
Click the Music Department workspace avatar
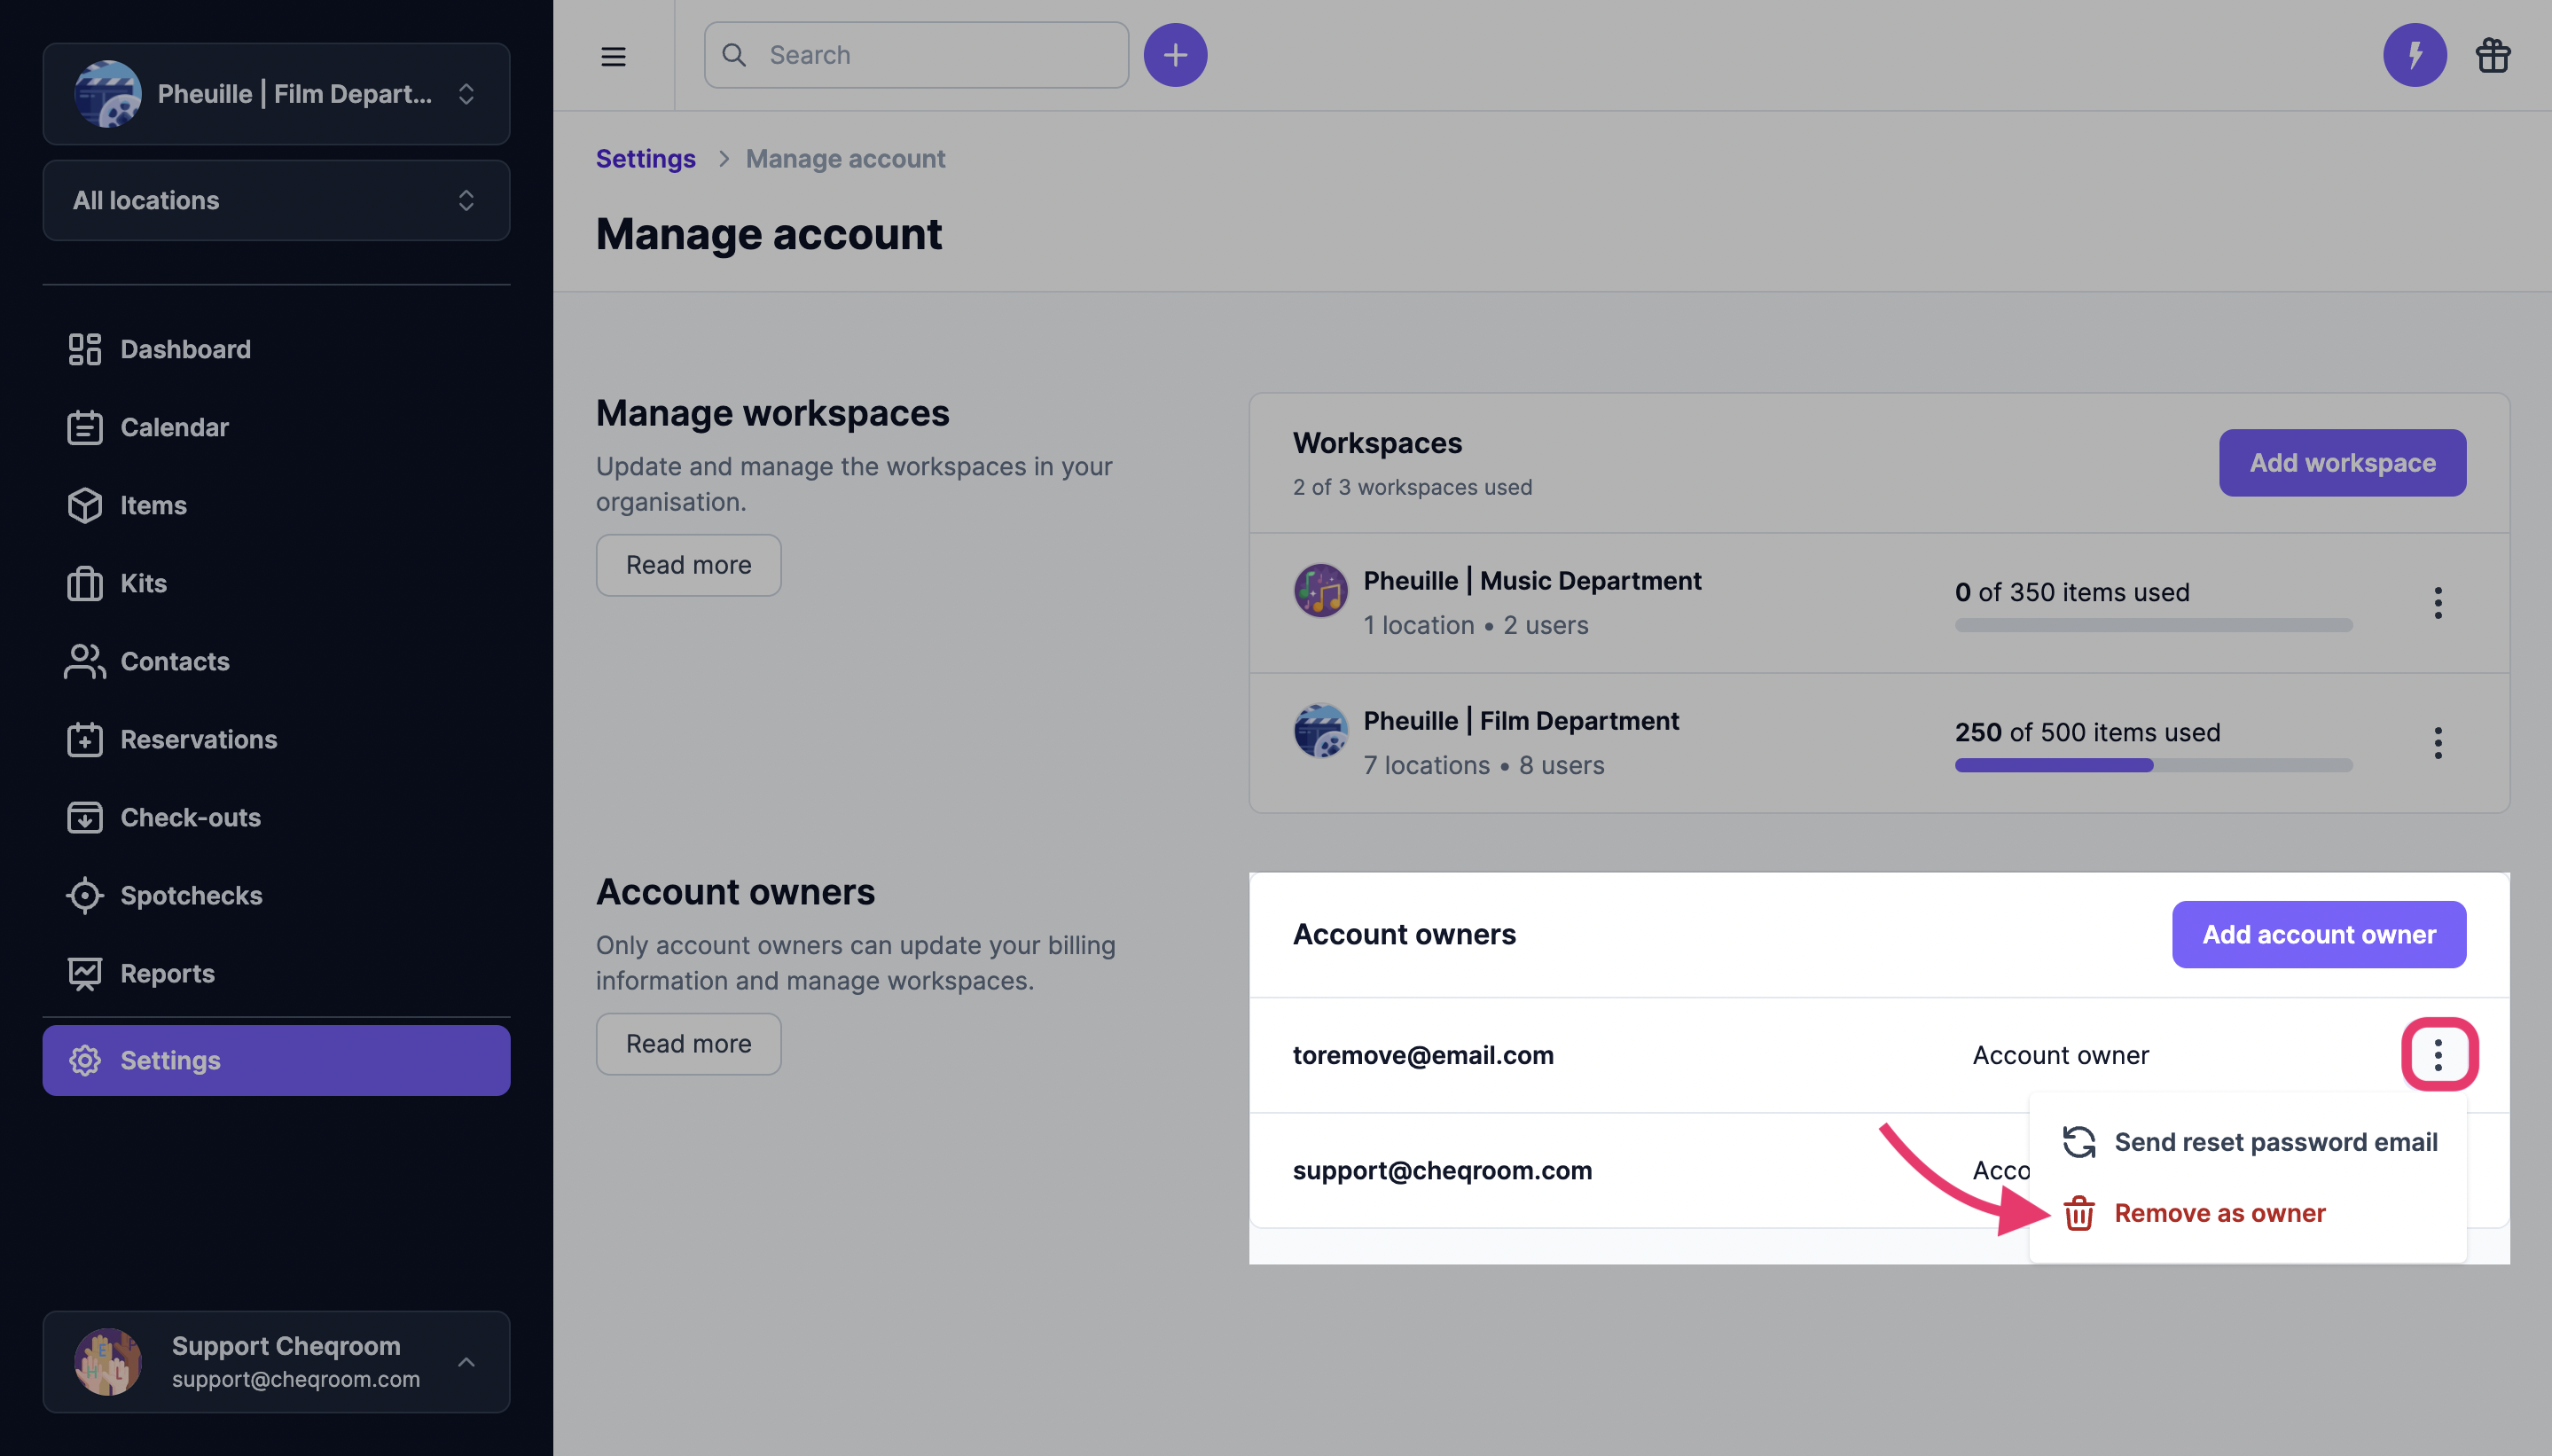point(1320,590)
